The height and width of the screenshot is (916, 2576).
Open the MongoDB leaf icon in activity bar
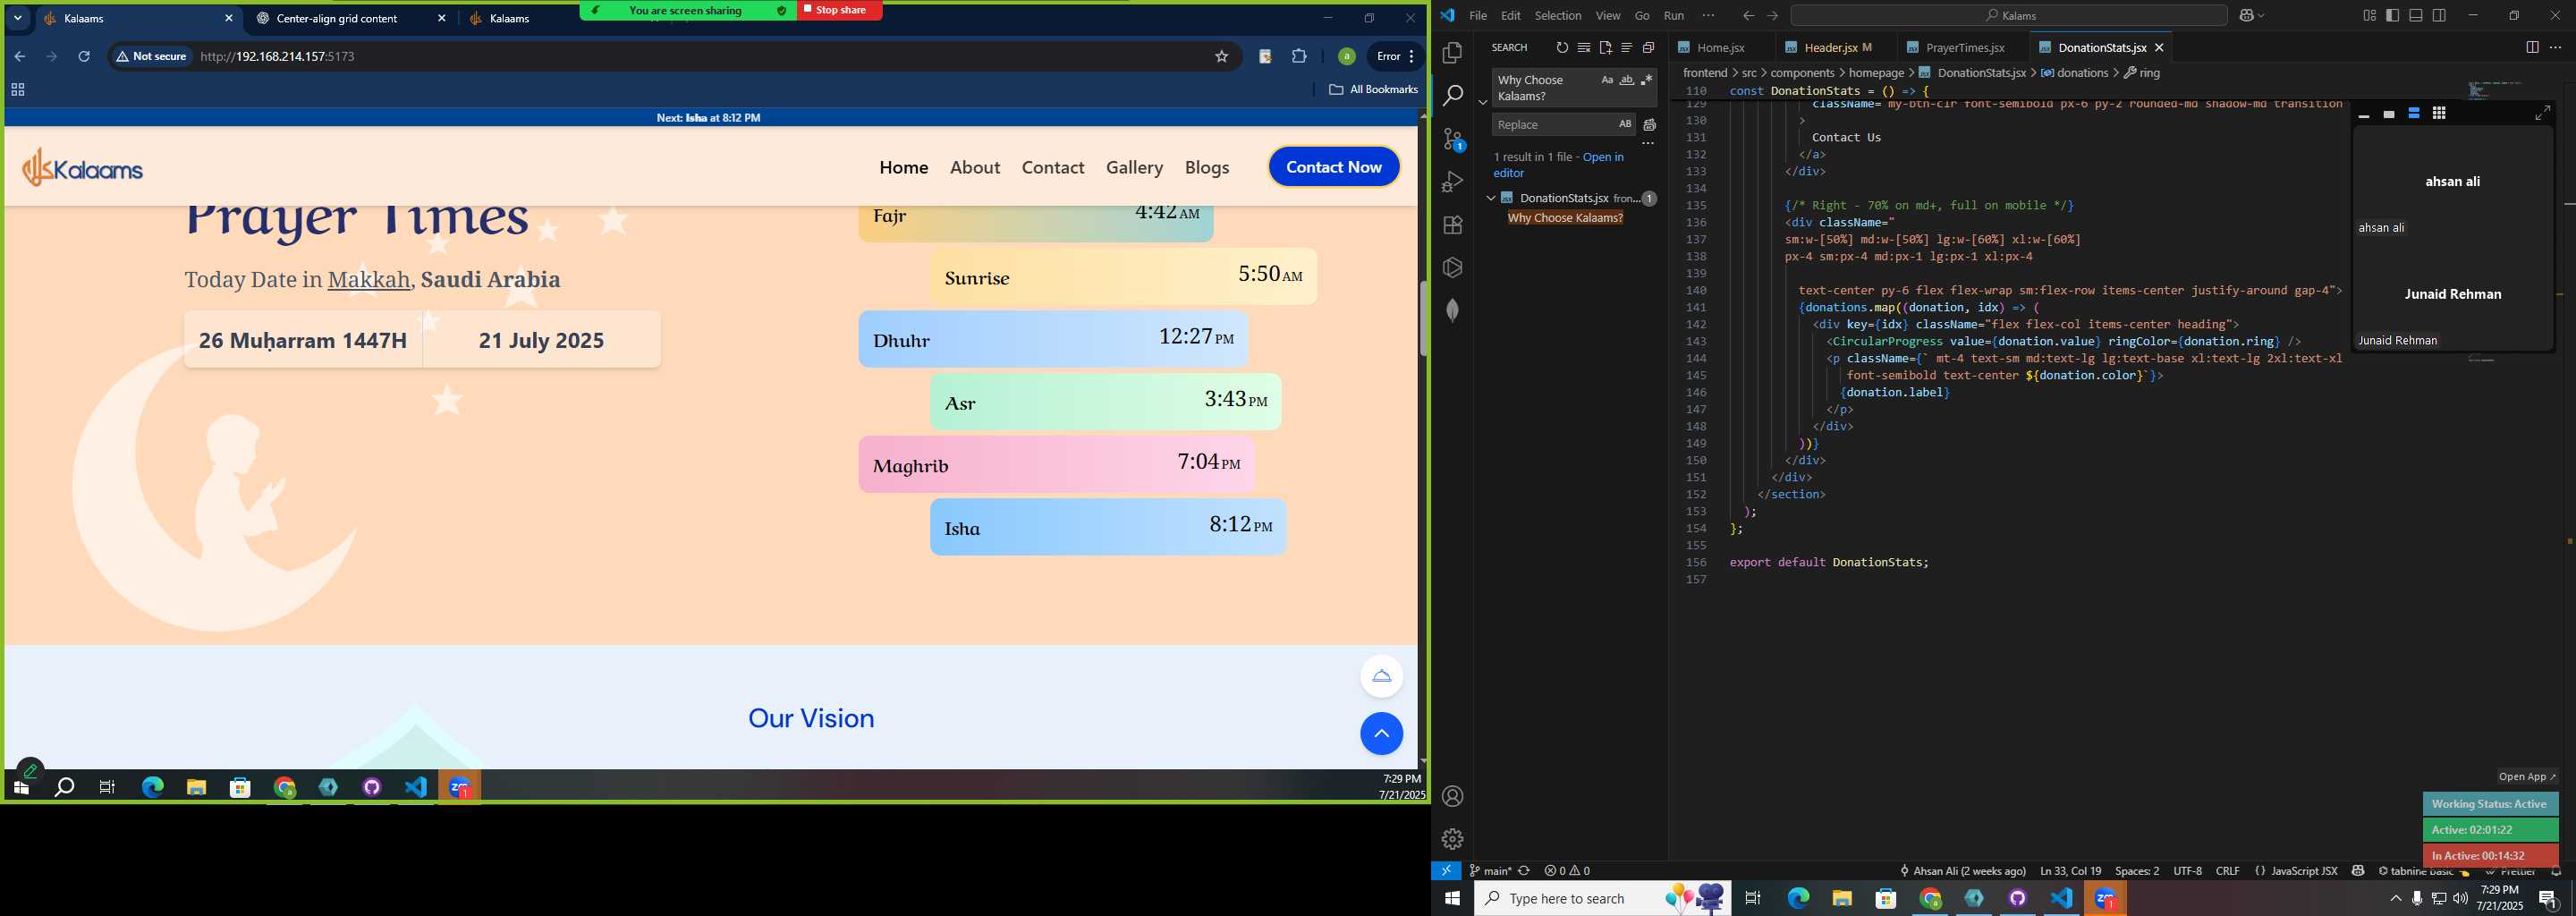click(x=1452, y=311)
